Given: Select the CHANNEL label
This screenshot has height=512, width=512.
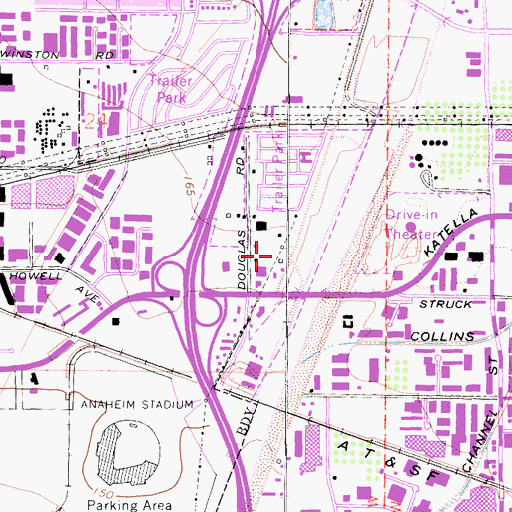Looking at the screenshot, I should click(x=480, y=441).
